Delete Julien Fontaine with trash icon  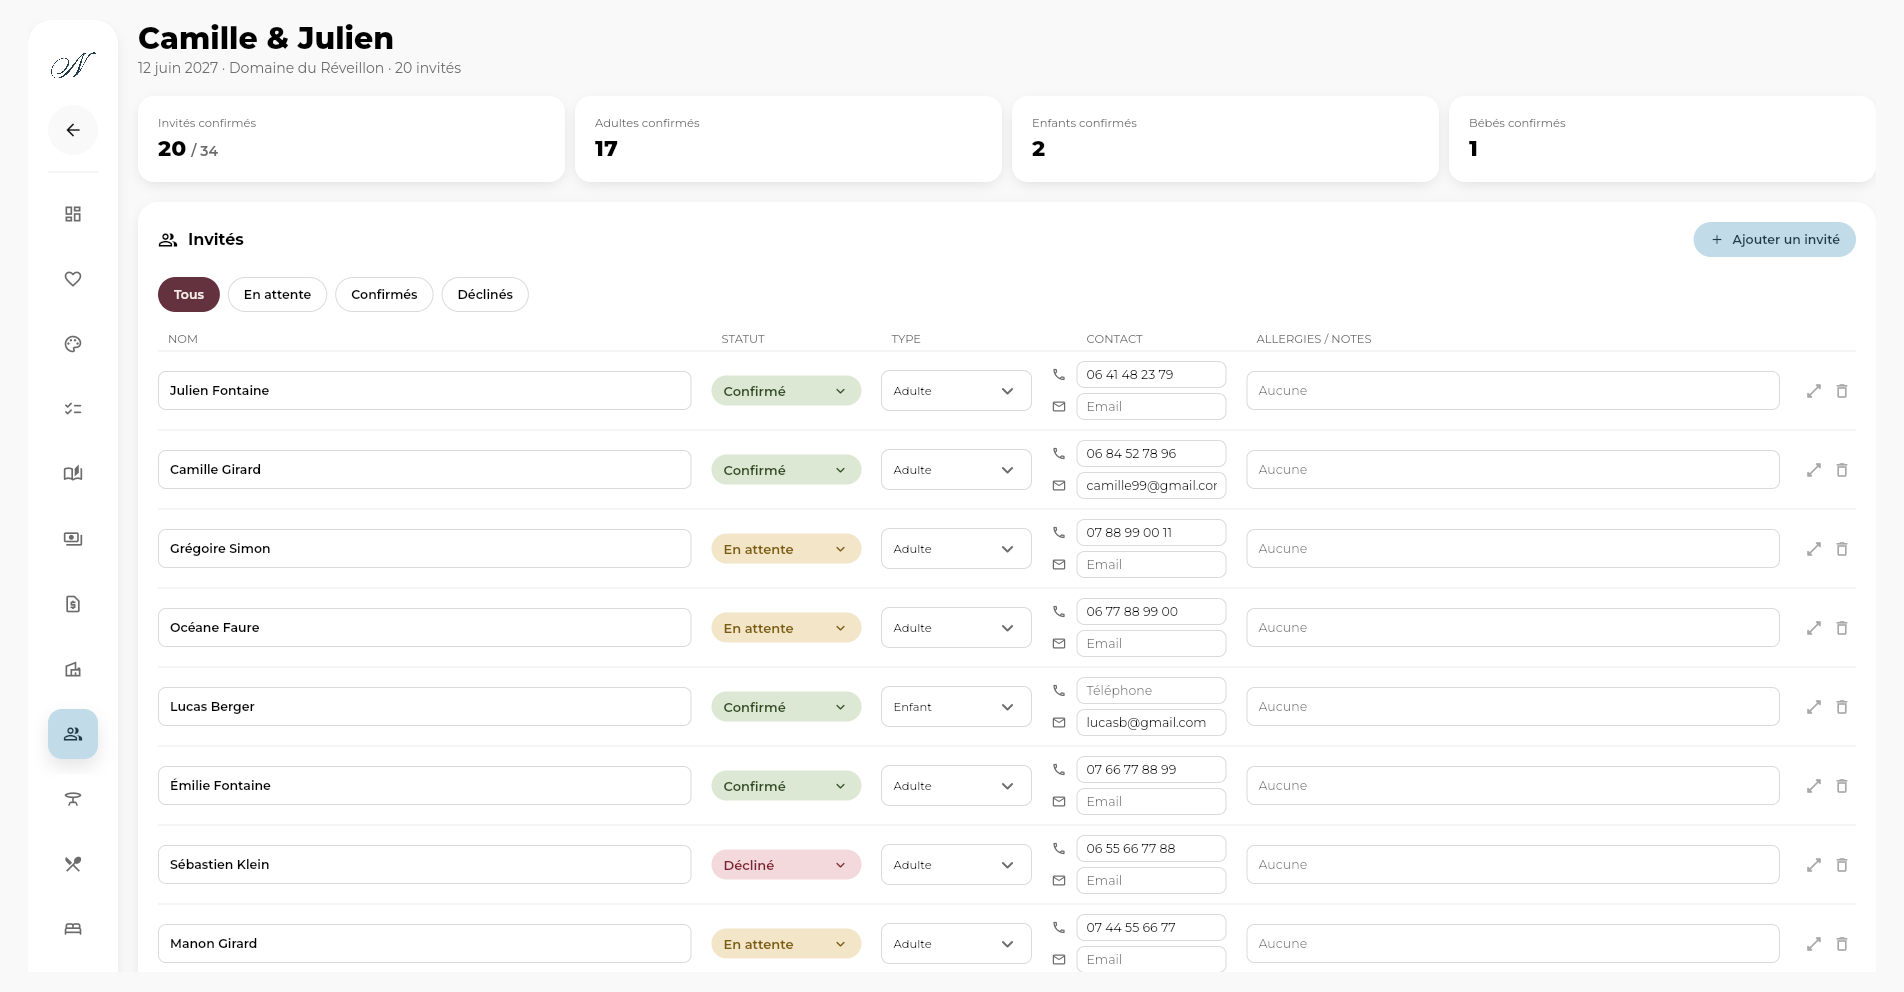[x=1842, y=391]
